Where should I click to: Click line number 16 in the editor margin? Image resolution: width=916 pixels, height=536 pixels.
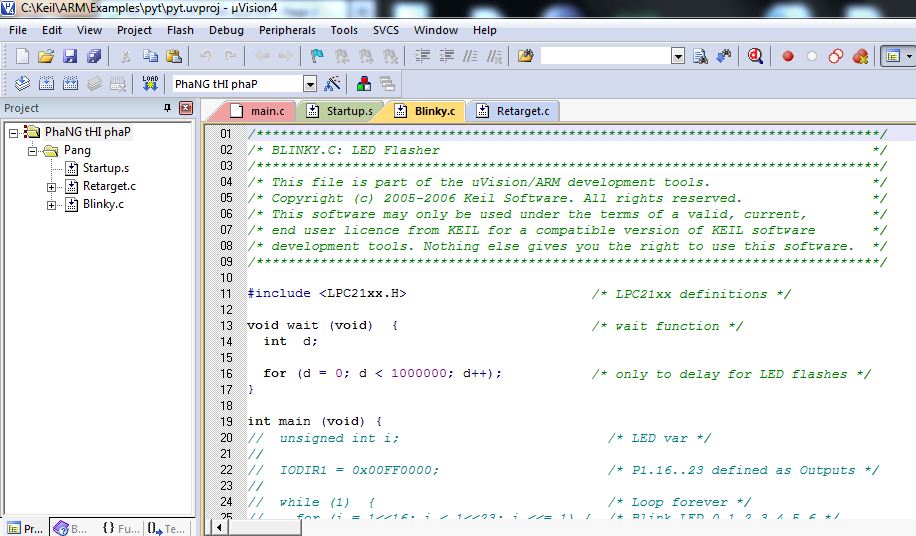click(x=226, y=373)
